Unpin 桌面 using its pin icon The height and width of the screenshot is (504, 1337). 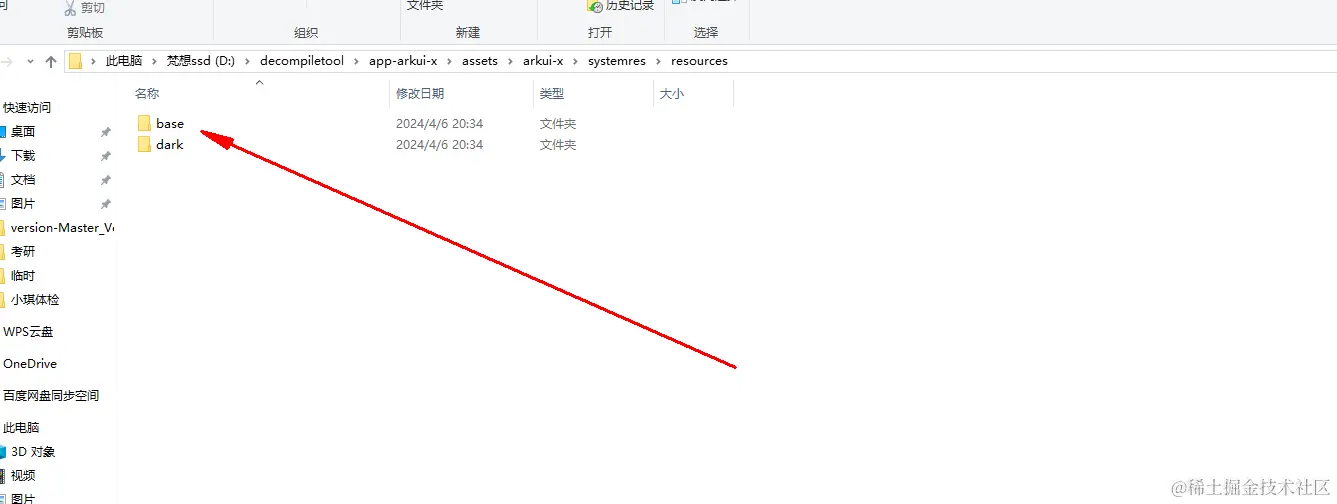coord(106,132)
